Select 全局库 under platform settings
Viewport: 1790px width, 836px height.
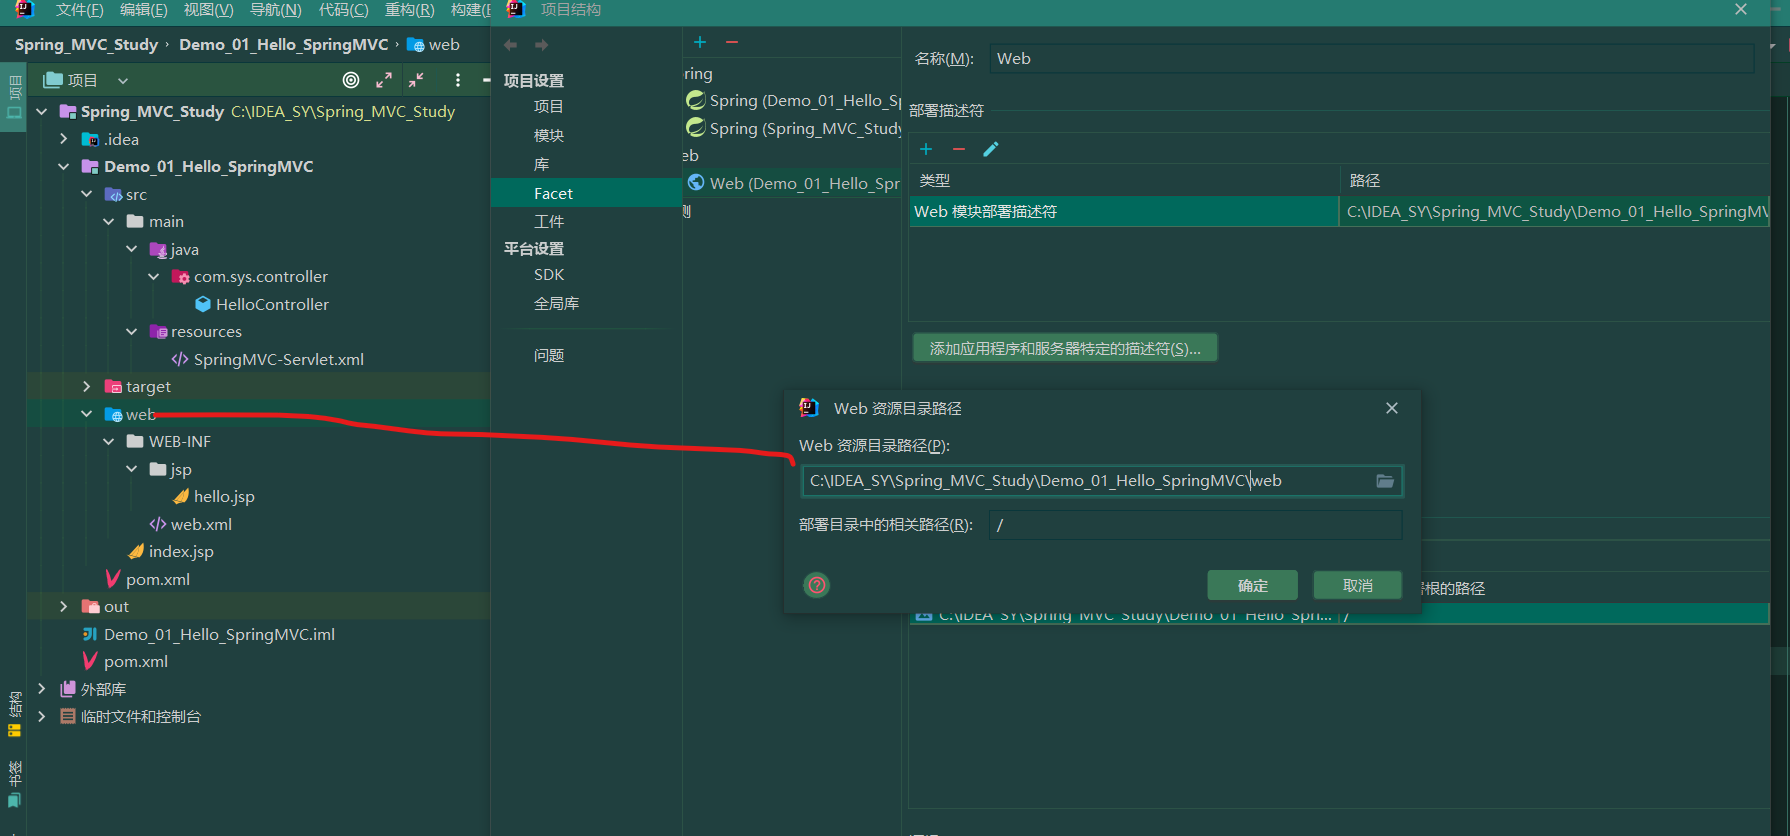[x=556, y=303]
